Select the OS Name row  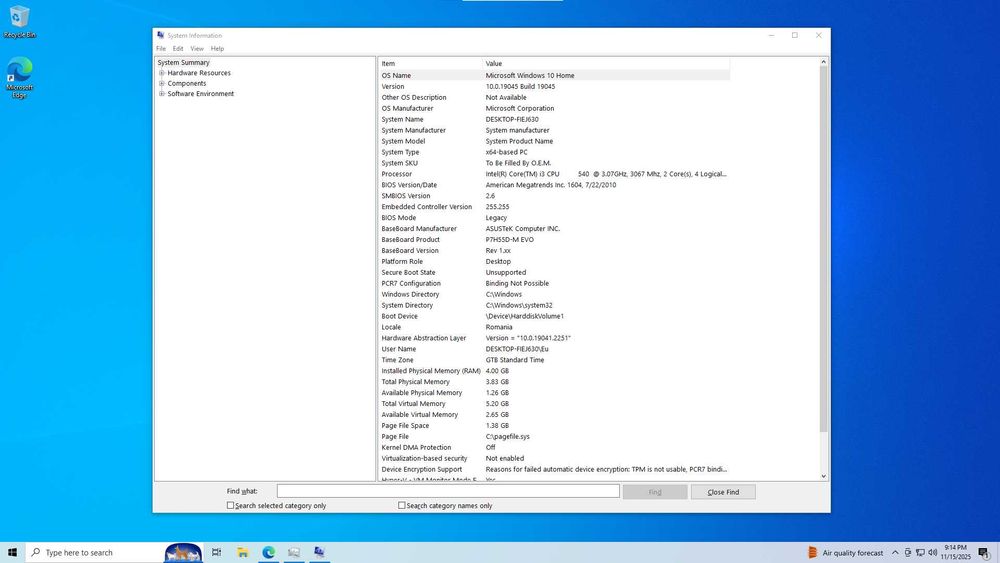tap(554, 75)
